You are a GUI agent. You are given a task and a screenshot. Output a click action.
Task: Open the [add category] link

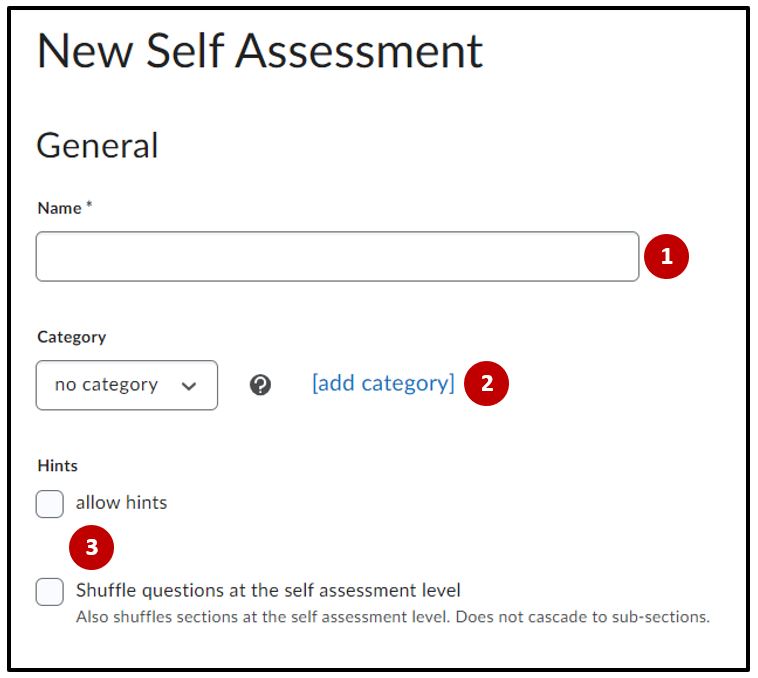click(383, 383)
